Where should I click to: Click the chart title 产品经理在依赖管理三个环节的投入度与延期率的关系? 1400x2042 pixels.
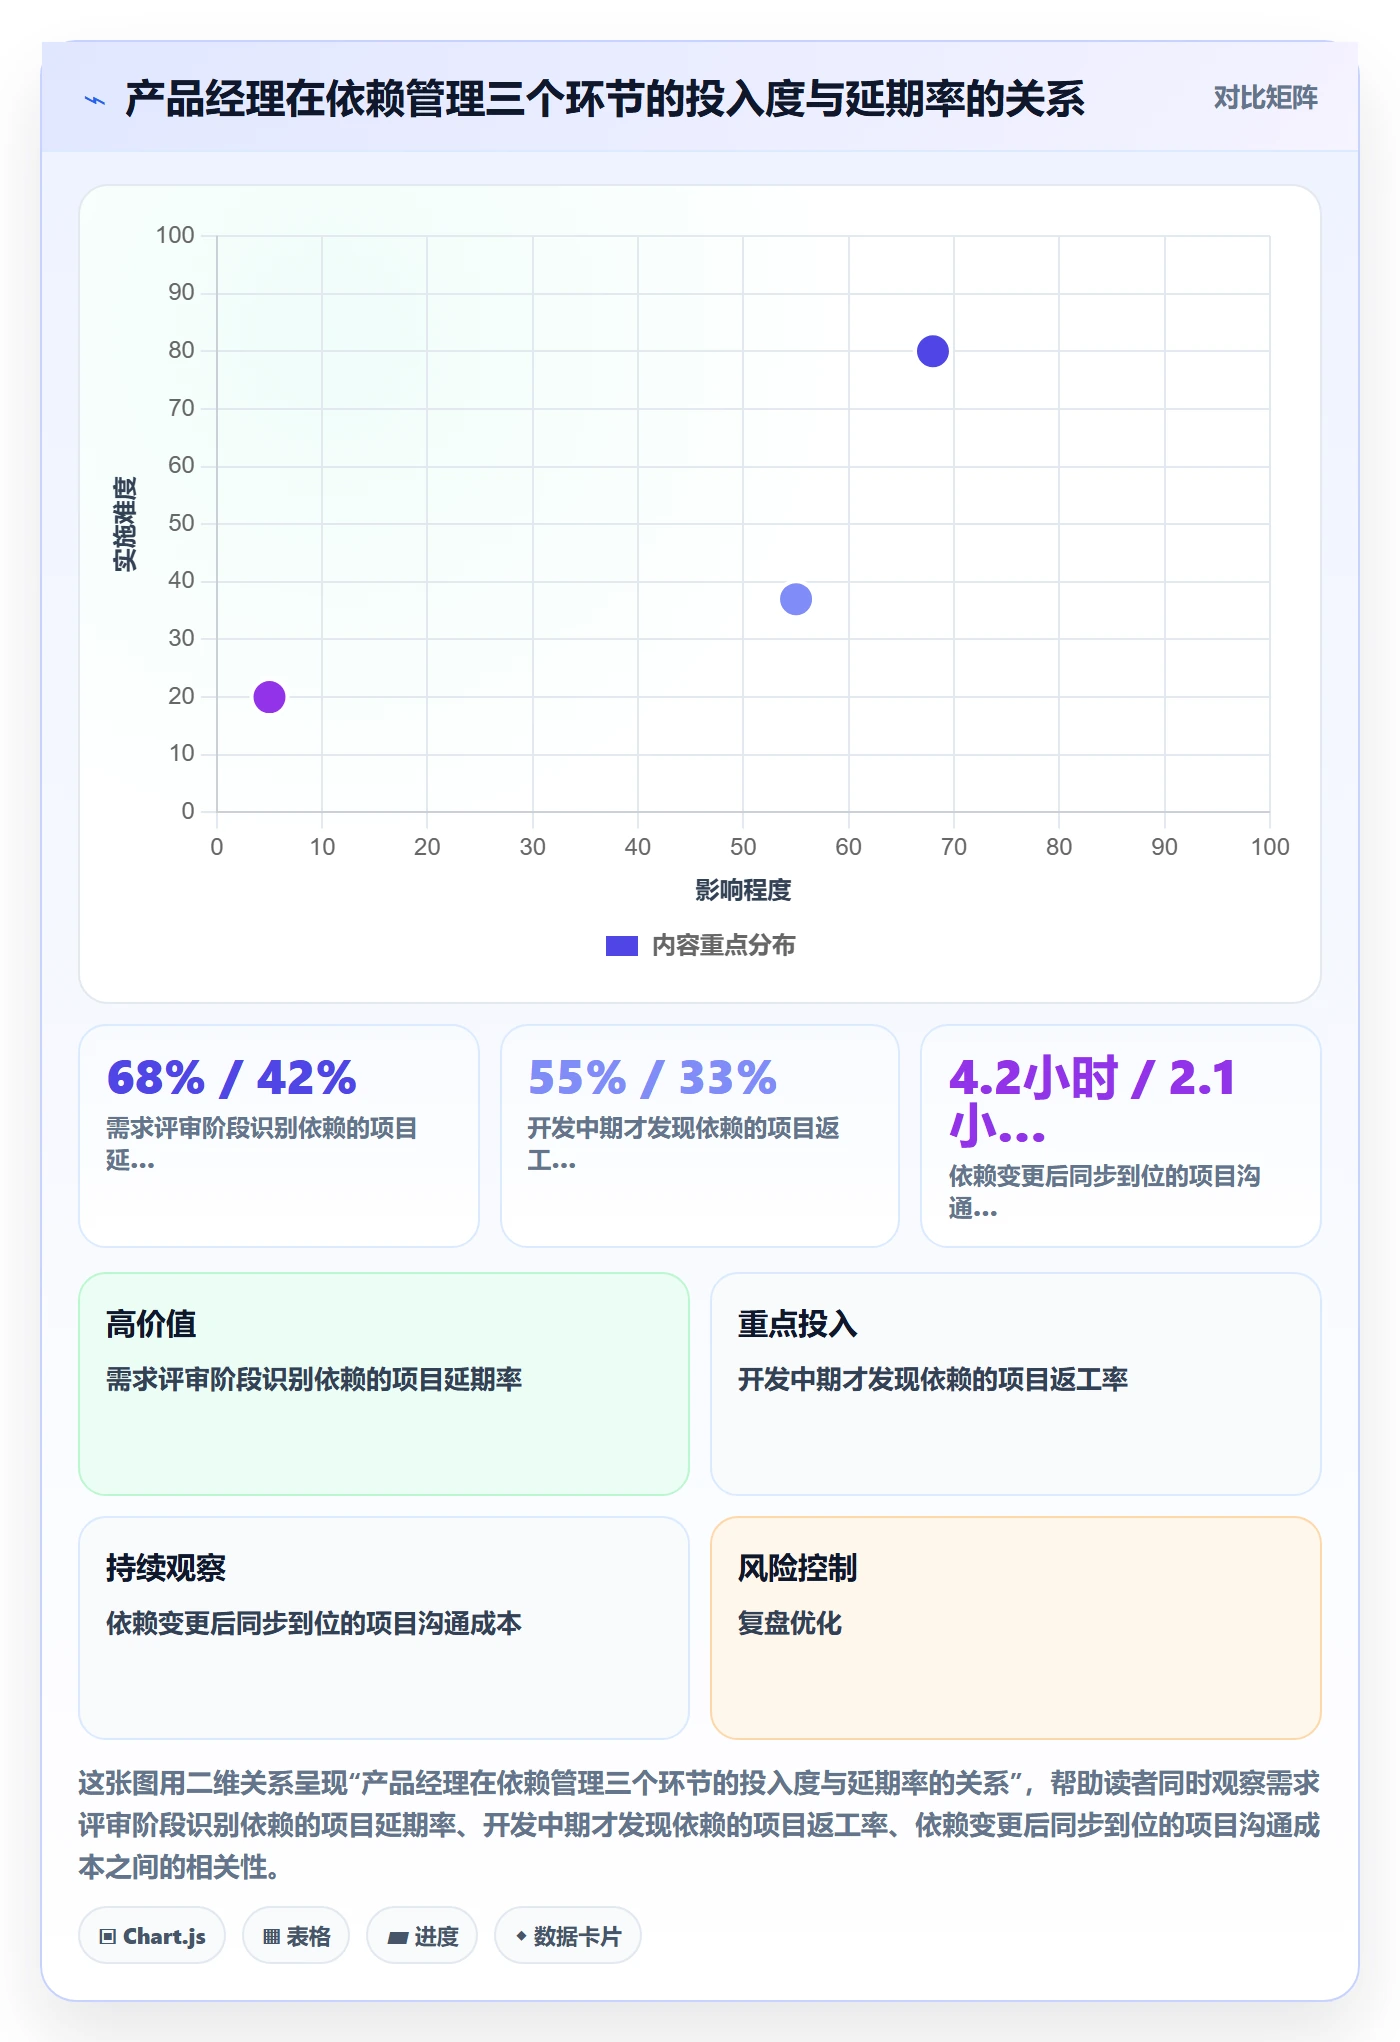(605, 99)
